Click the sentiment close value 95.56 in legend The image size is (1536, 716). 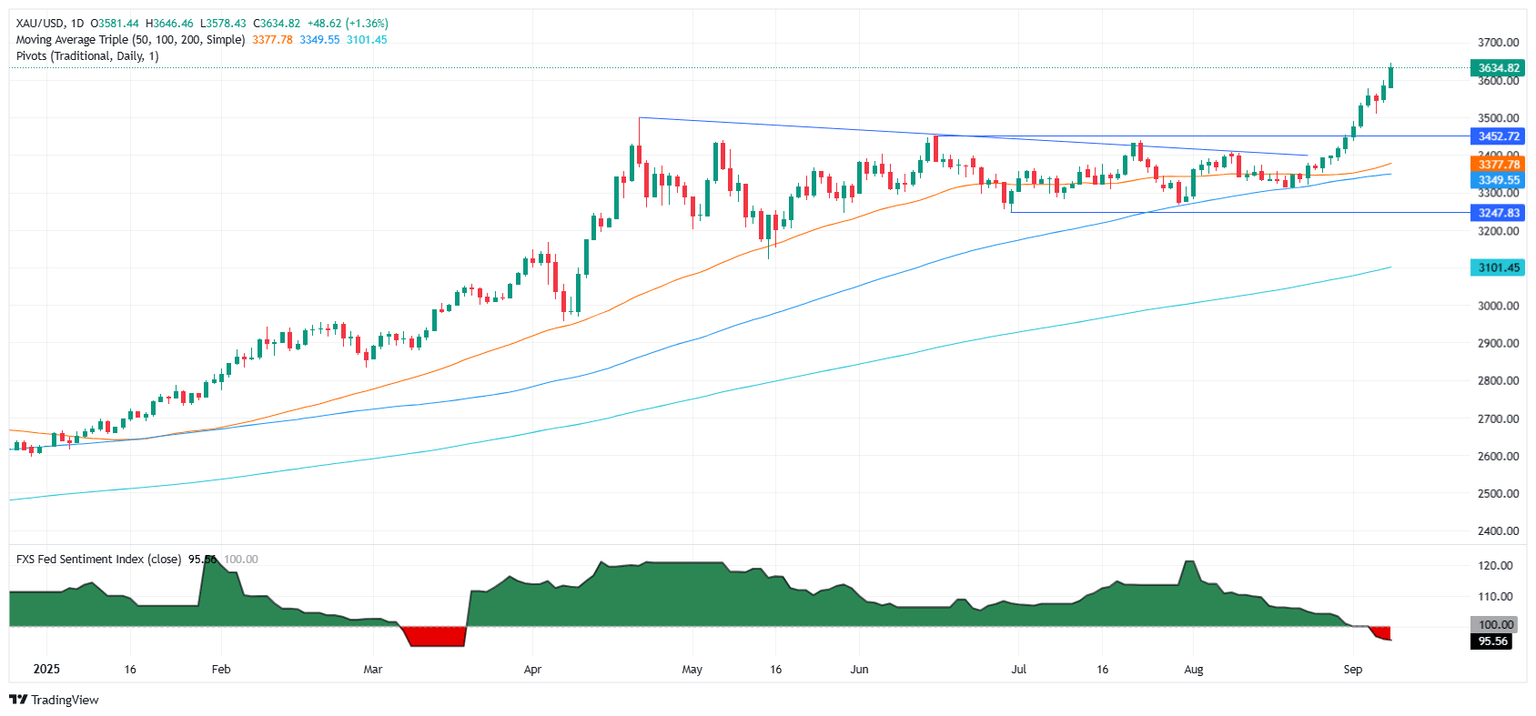[x=204, y=560]
